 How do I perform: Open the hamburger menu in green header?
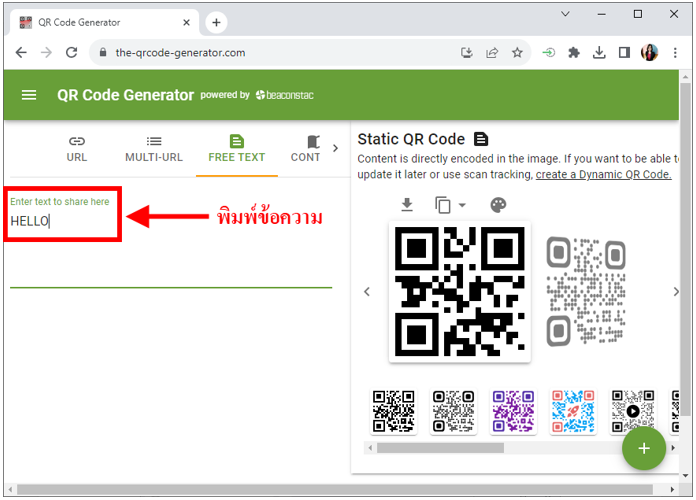pos(29,95)
